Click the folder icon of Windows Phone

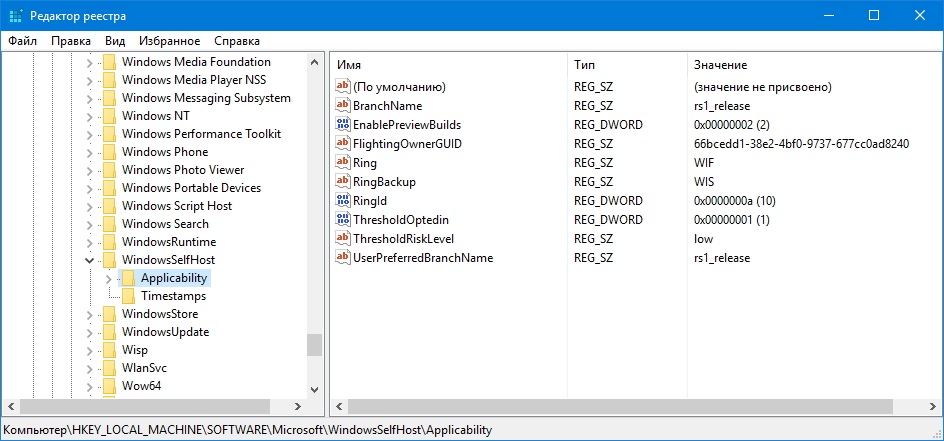pyautogui.click(x=109, y=152)
